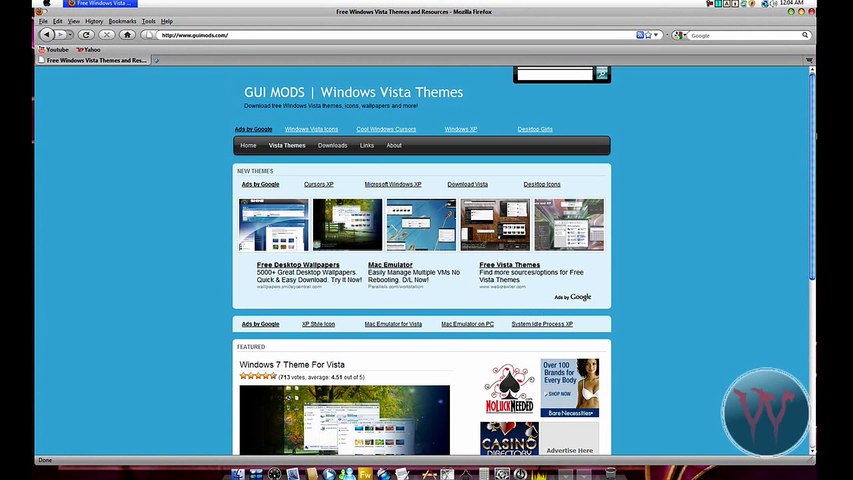Open the View menu
This screenshot has width=853, height=480.
point(73,21)
